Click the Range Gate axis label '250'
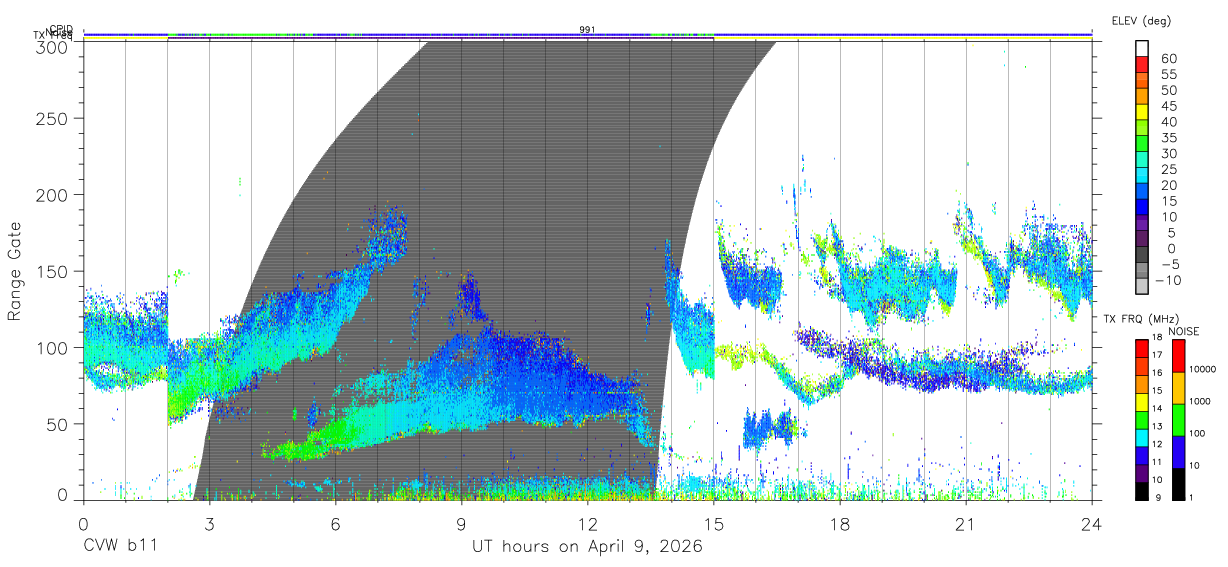The width and height of the screenshot is (1228, 567). coord(54,118)
